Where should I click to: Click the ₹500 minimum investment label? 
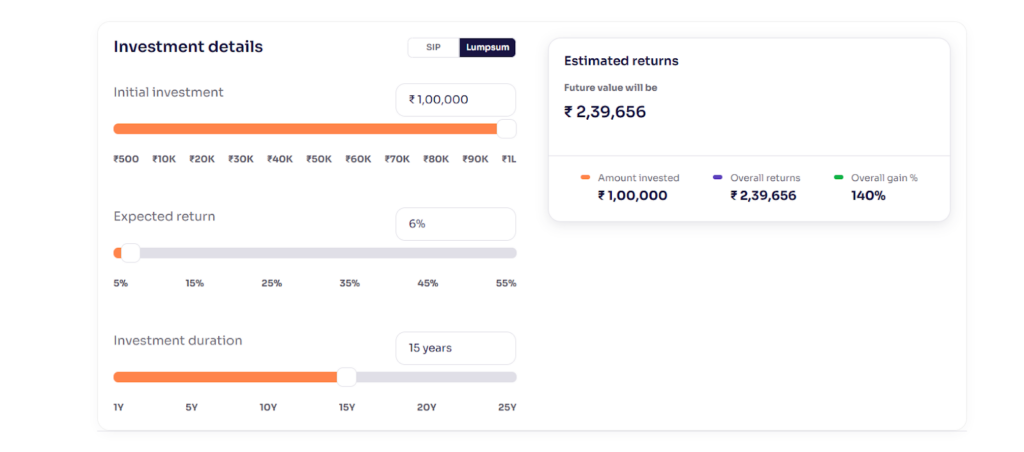125,159
